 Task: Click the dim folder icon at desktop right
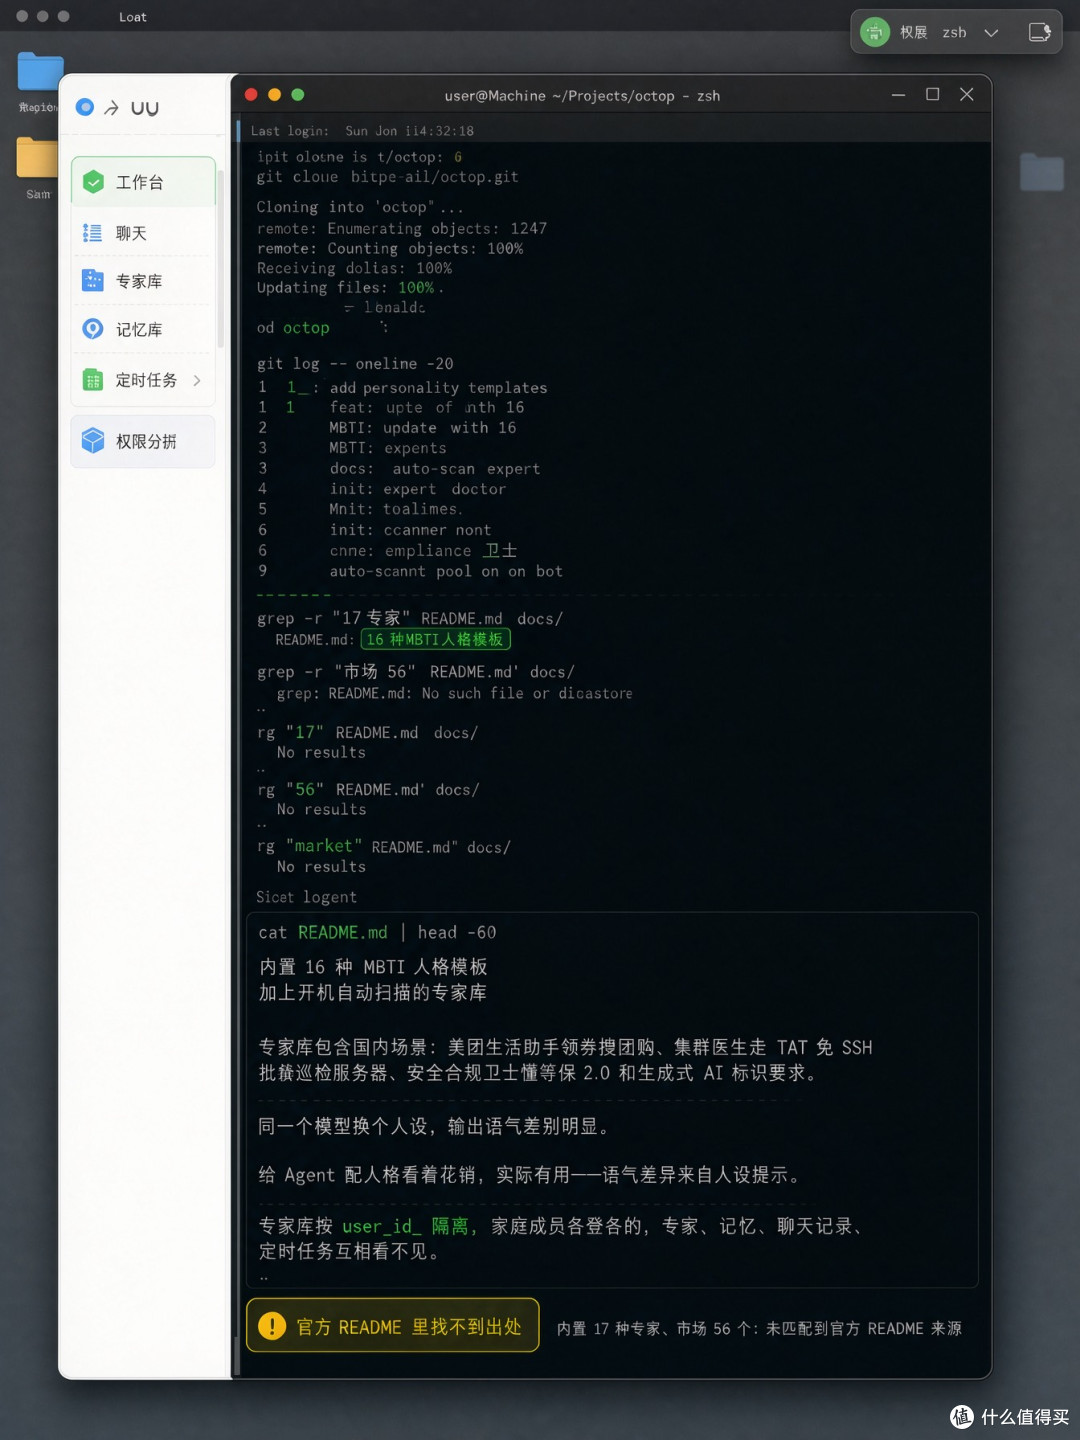1042,172
